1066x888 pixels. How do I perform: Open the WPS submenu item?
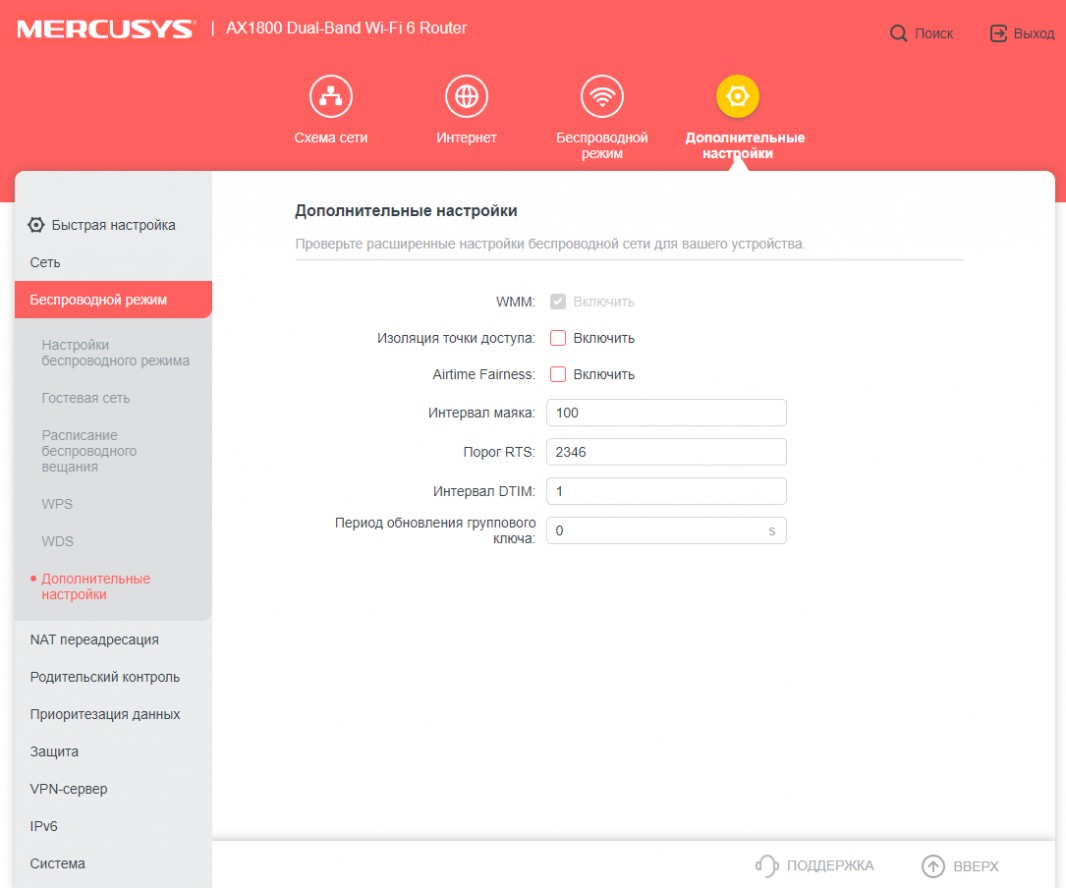coord(57,504)
